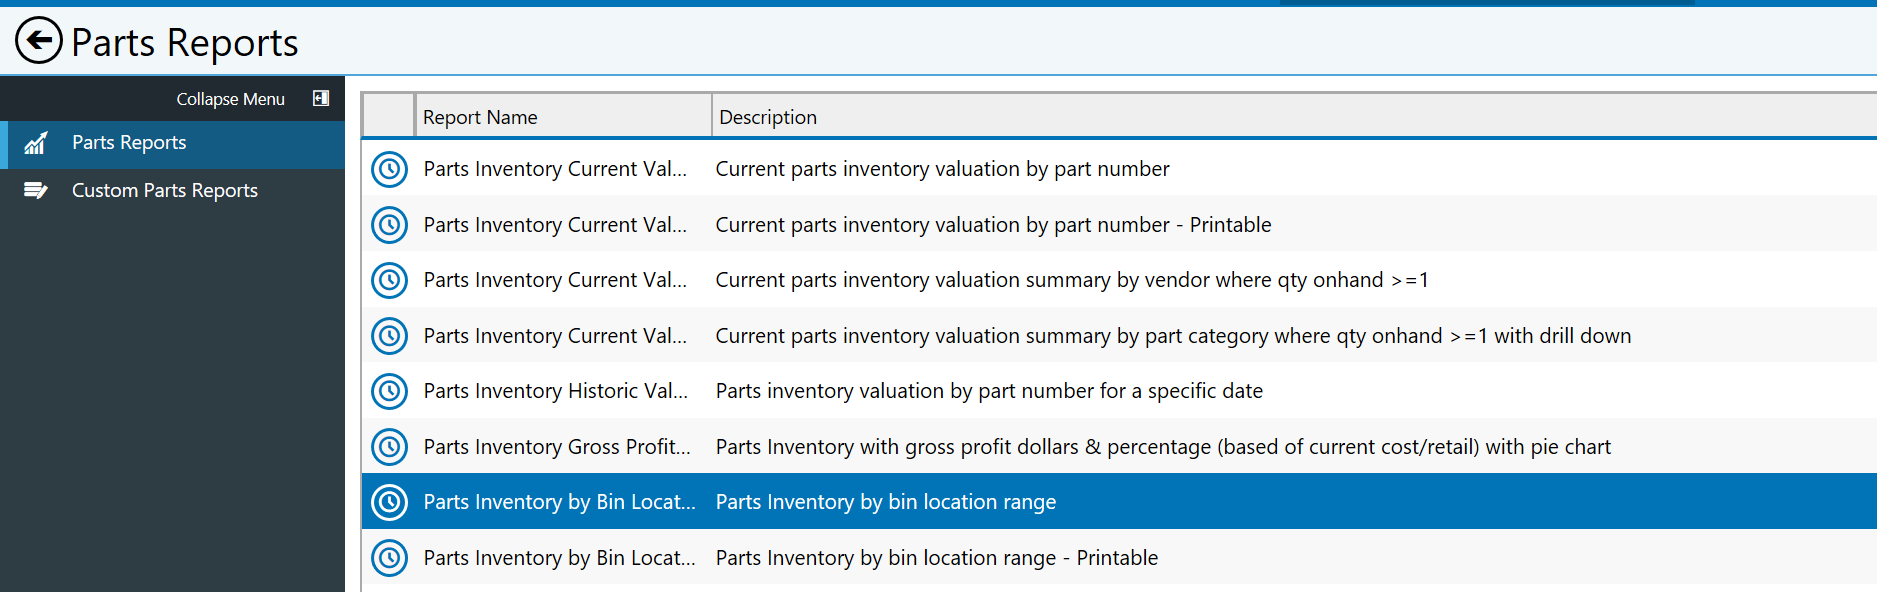Click report name in bin location range Printable row
The width and height of the screenshot is (1877, 592).
pyautogui.click(x=559, y=558)
